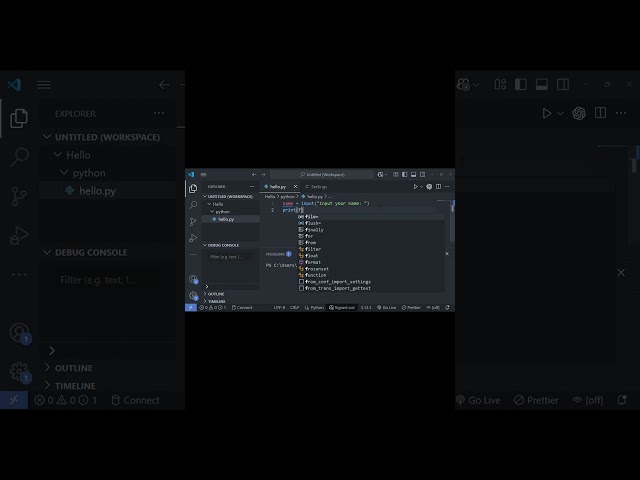
Task: Open Explorer view in the small center window
Action: tap(193, 188)
